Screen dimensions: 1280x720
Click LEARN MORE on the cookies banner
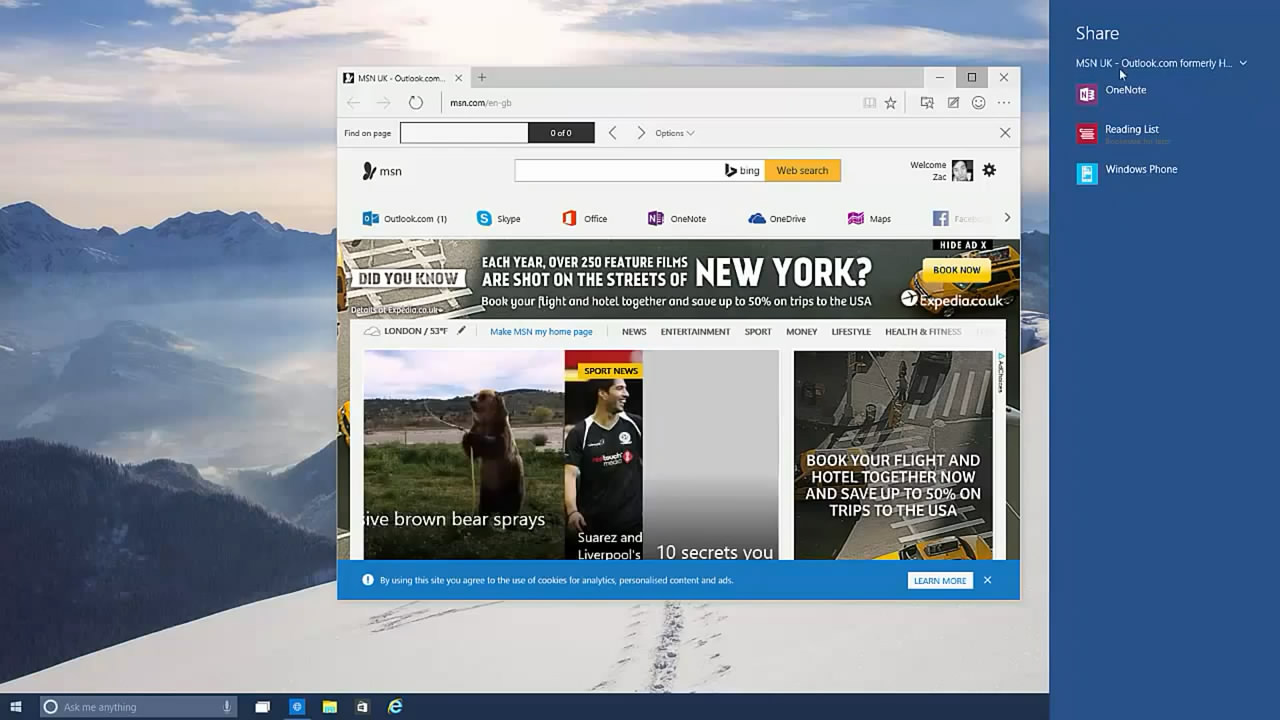939,580
